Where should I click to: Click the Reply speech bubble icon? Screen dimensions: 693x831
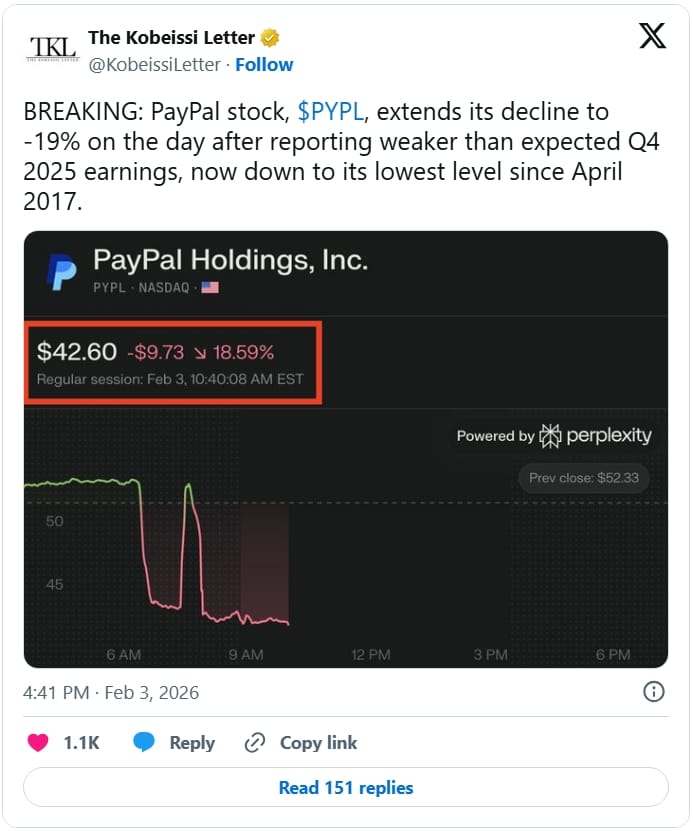click(144, 742)
